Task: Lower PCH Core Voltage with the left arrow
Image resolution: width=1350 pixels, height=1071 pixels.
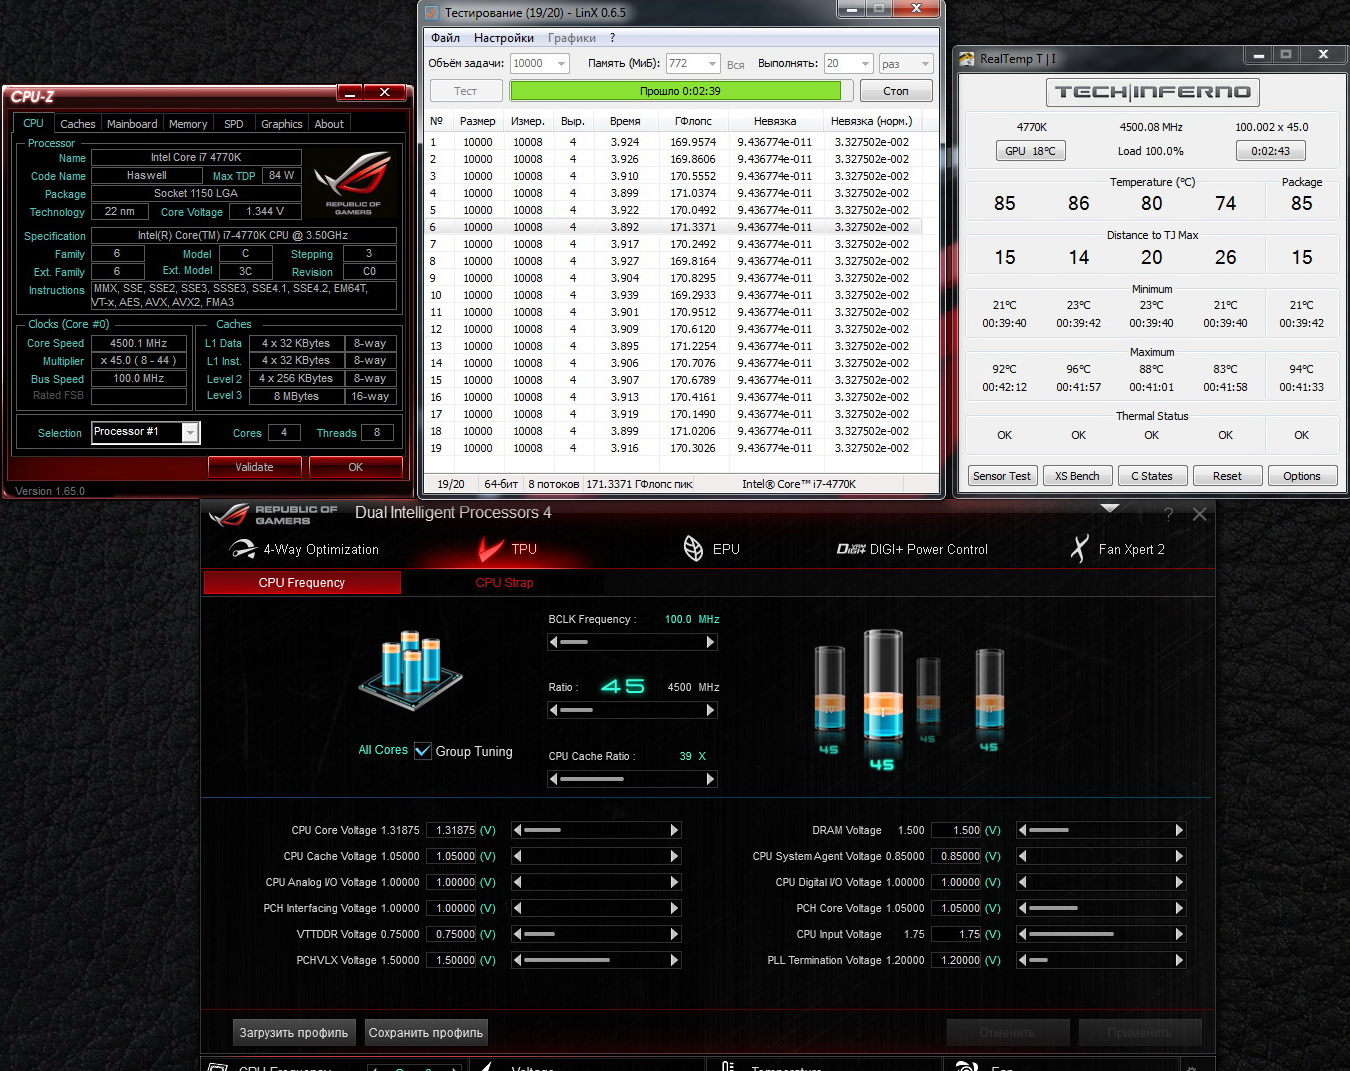Action: [1022, 908]
